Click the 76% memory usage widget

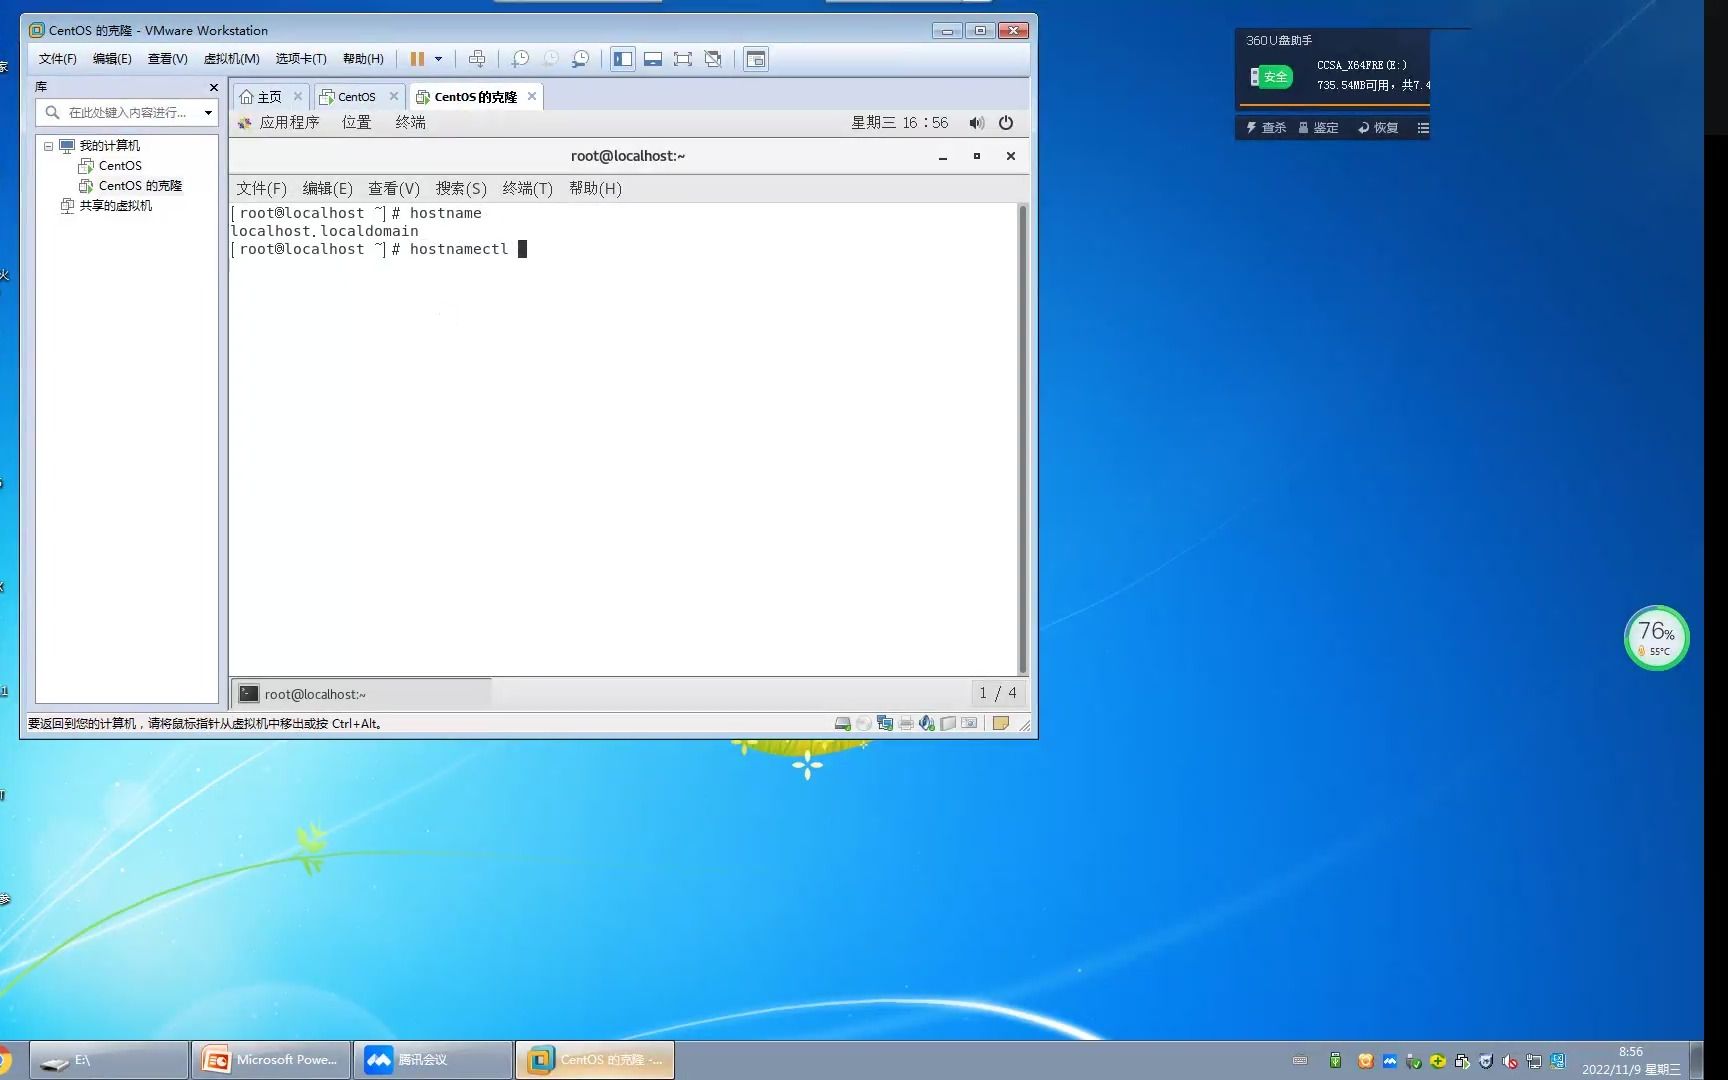(x=1656, y=638)
